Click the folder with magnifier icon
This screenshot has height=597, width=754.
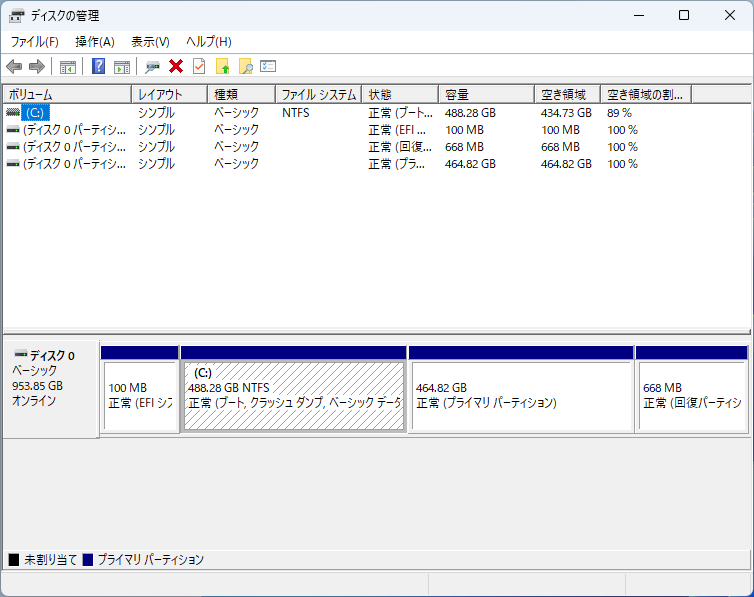click(x=245, y=66)
